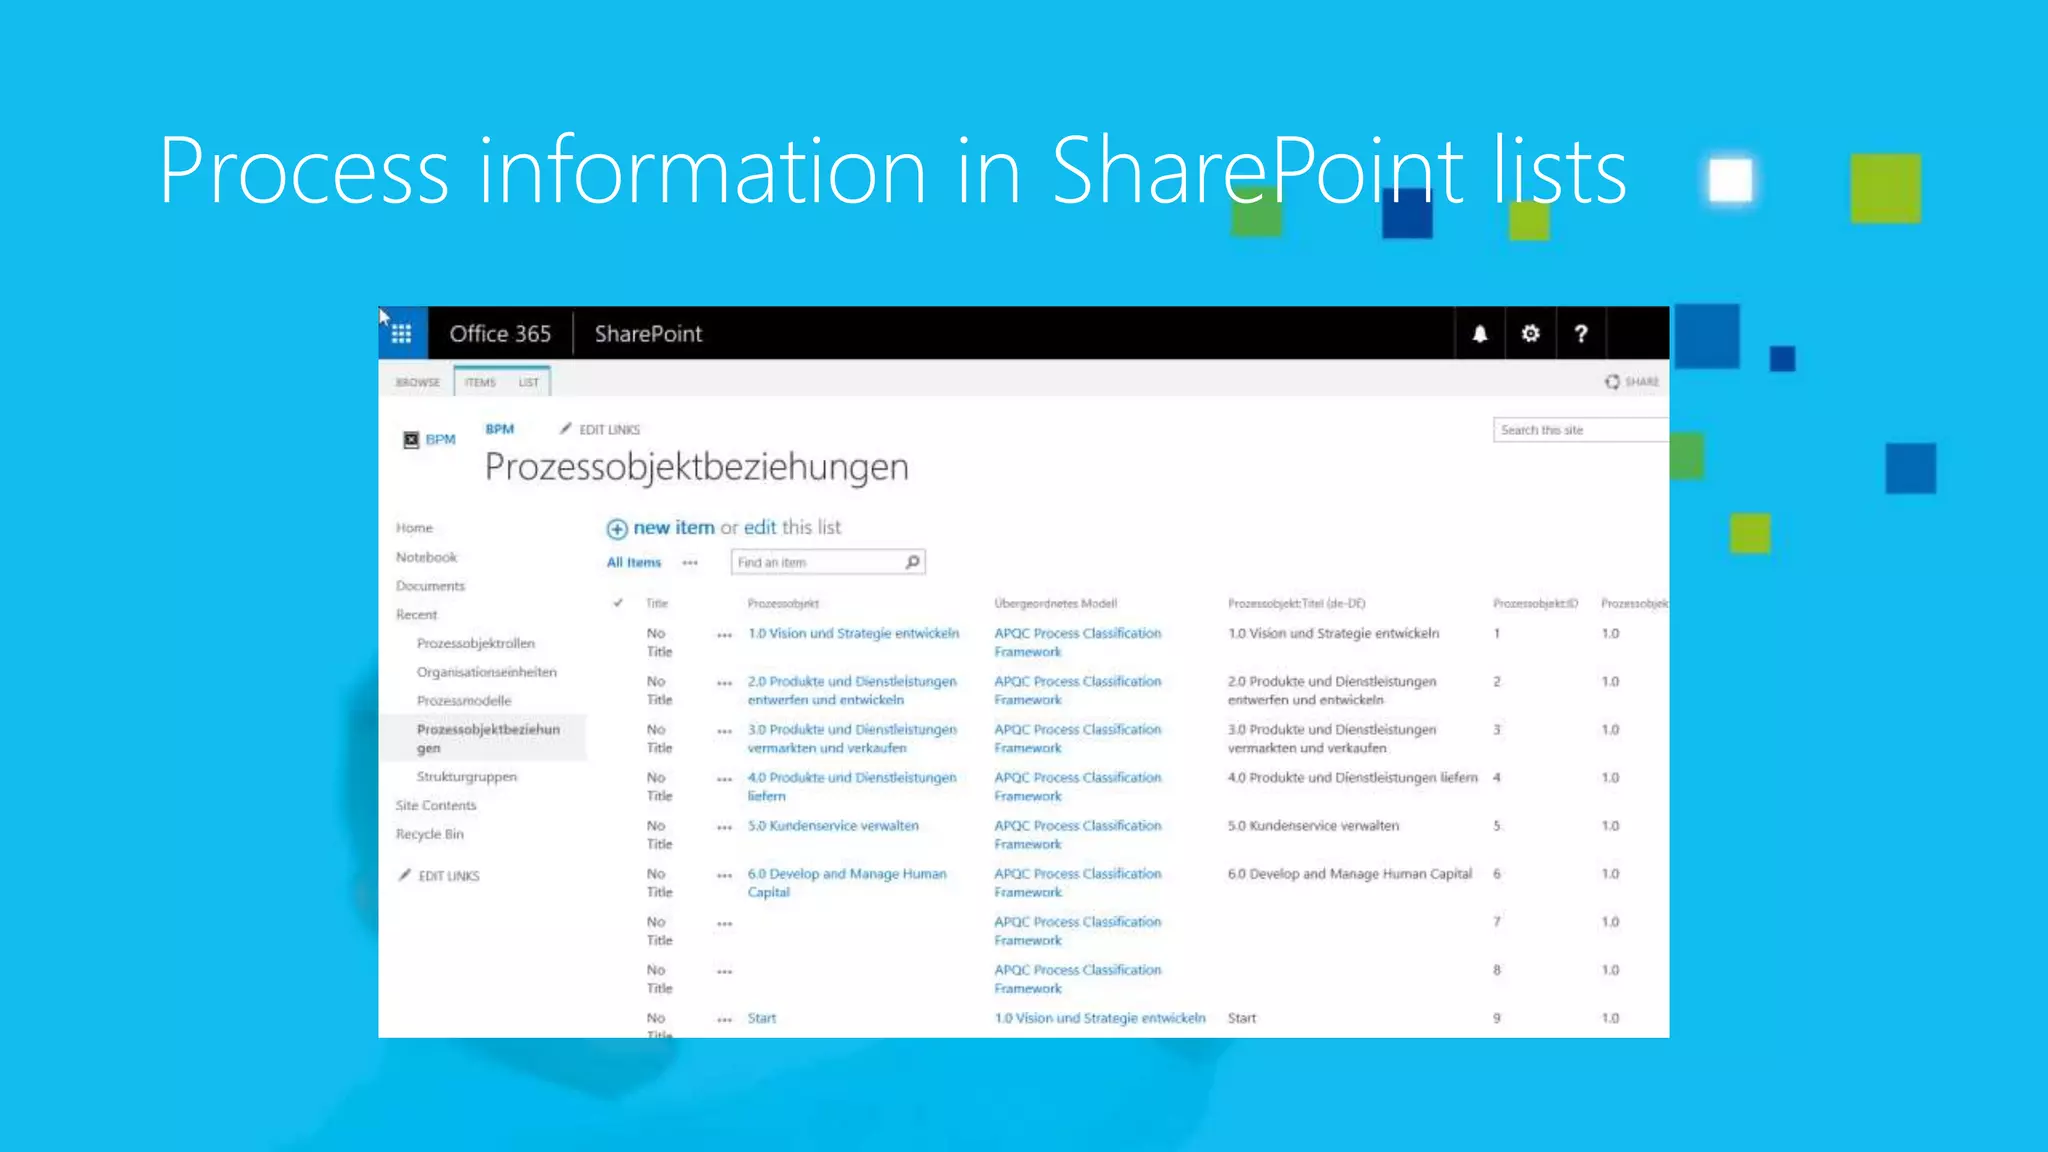Open the settings gear menu
This screenshot has height=1152, width=2048.
click(x=1531, y=334)
